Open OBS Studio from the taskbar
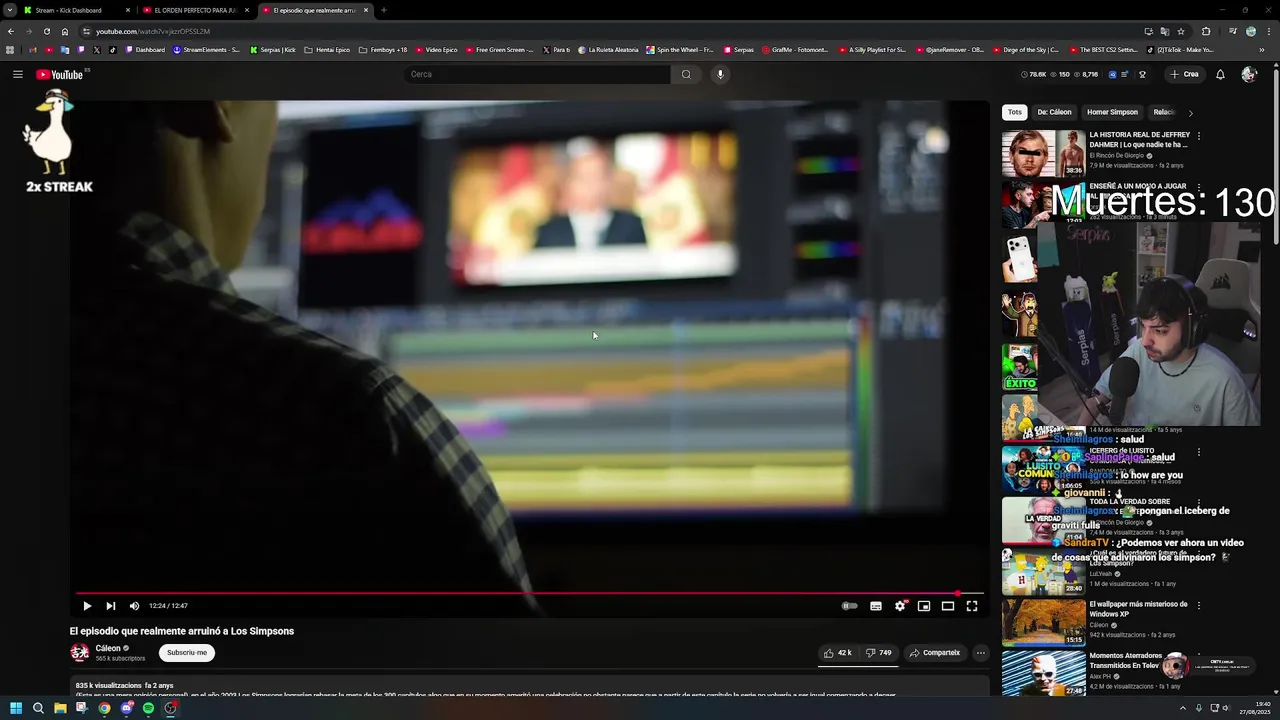This screenshot has height=720, width=1280. 171,708
